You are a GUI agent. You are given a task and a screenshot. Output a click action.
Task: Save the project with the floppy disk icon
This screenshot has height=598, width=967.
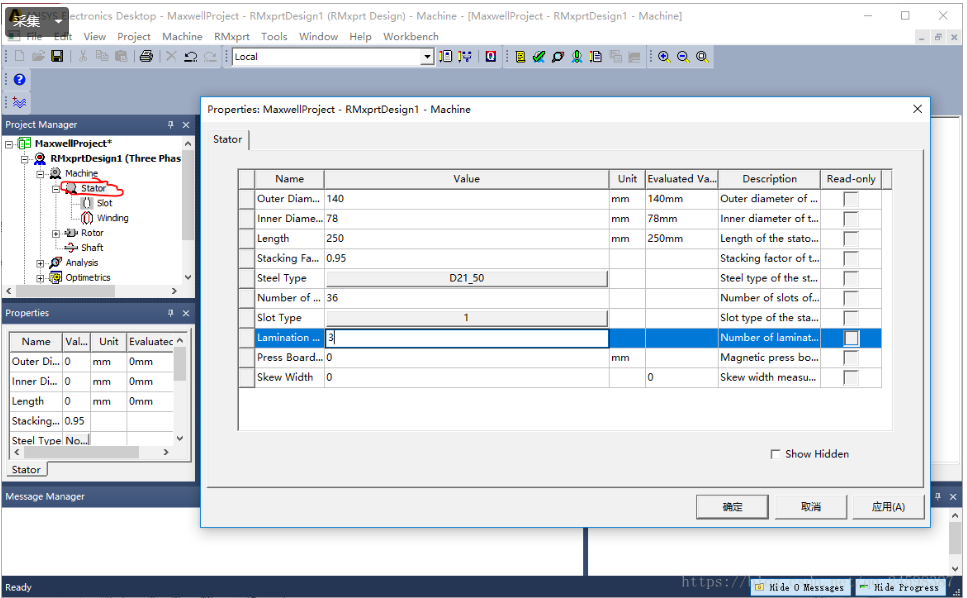(57, 56)
